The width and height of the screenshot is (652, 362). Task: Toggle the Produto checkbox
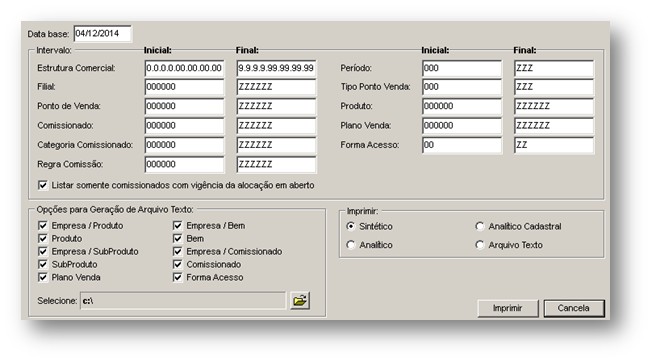[x=42, y=239]
